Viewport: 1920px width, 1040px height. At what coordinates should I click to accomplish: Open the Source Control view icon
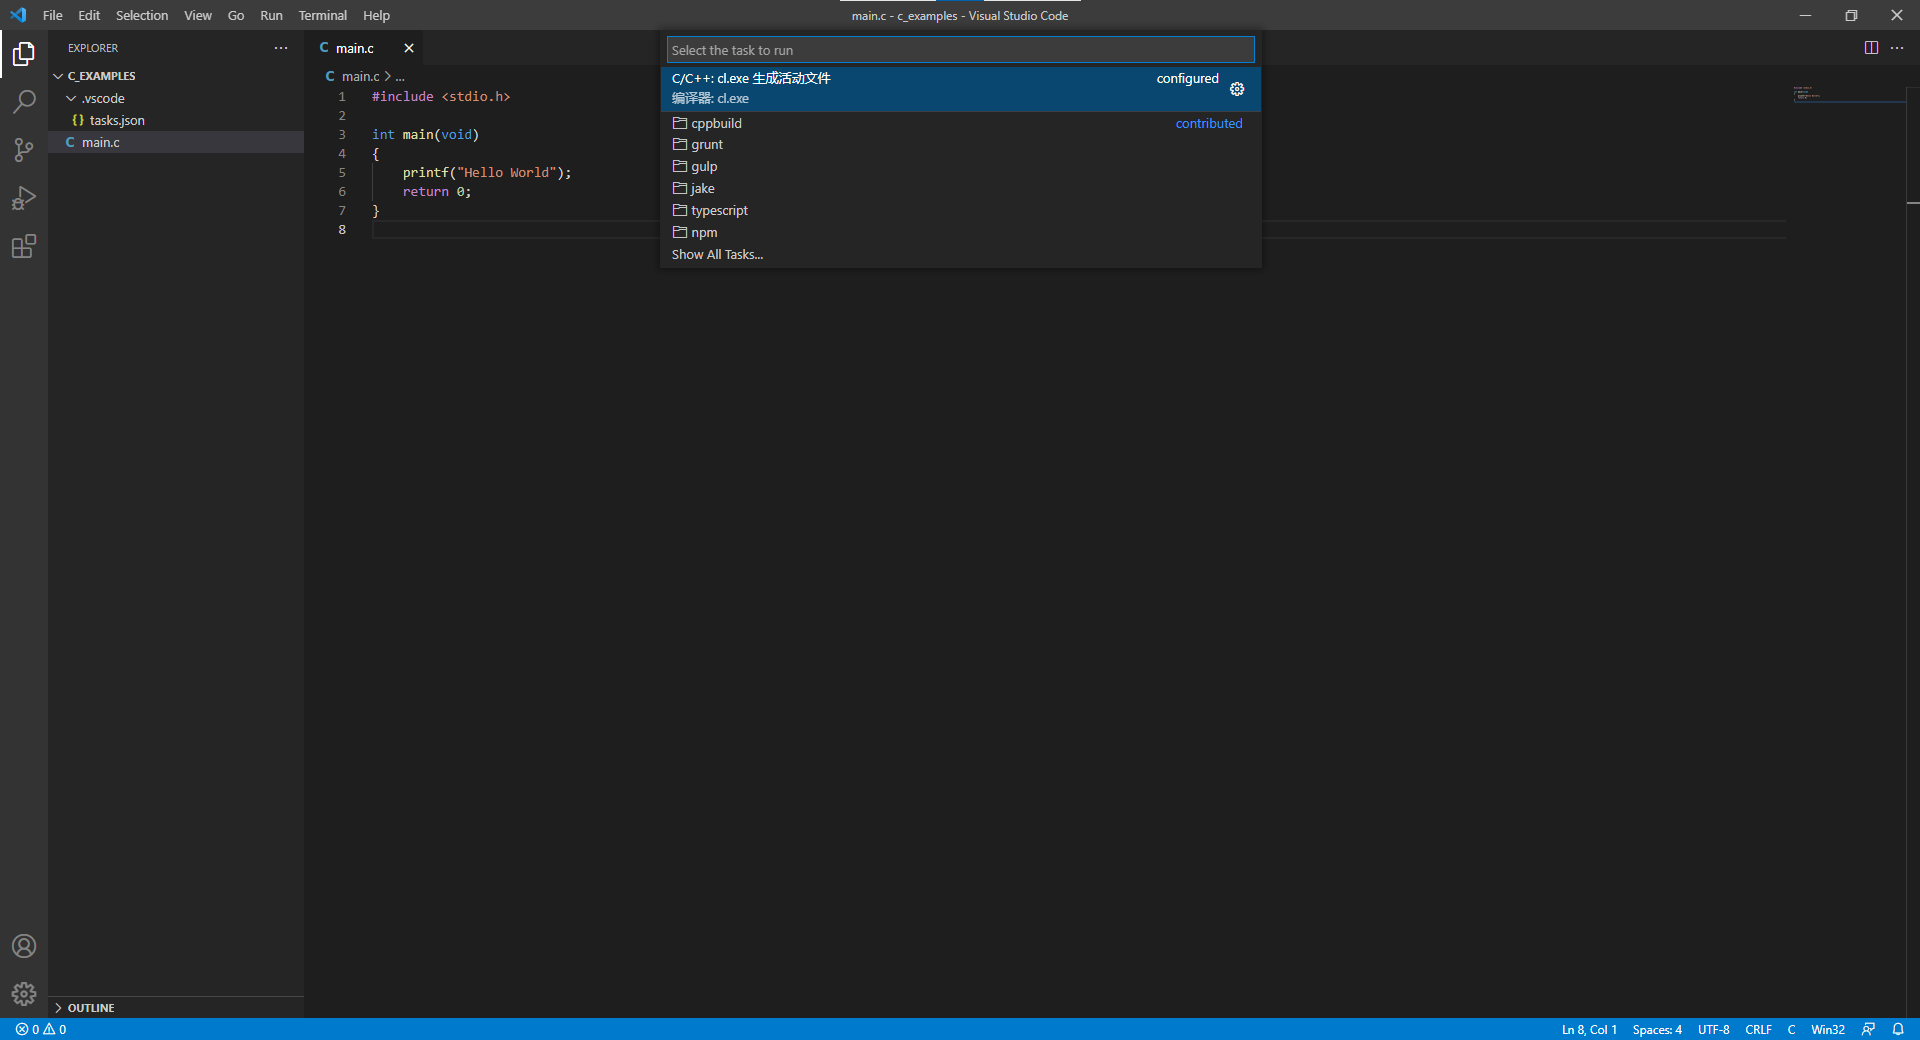(x=24, y=150)
